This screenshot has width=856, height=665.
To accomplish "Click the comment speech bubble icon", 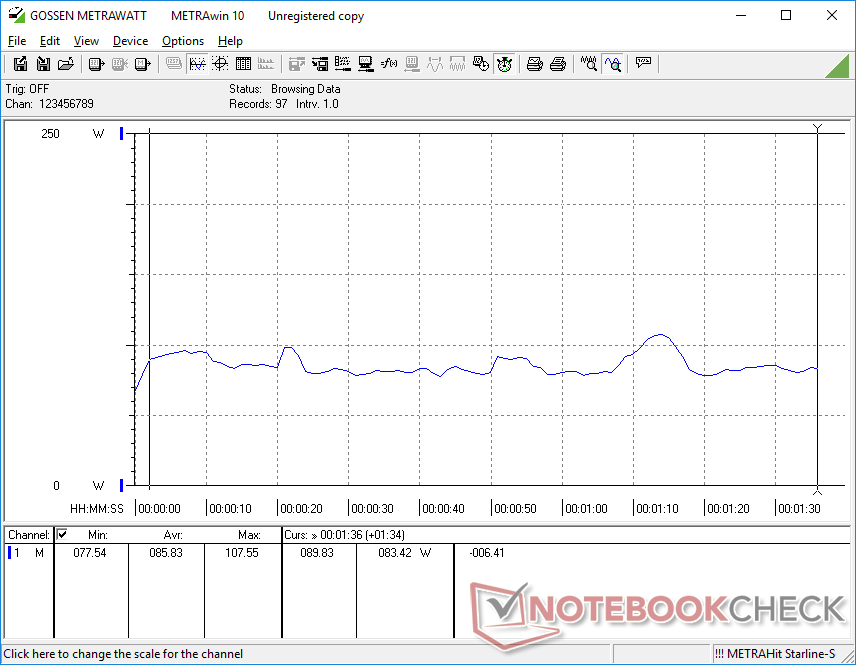I will pyautogui.click(x=643, y=63).
